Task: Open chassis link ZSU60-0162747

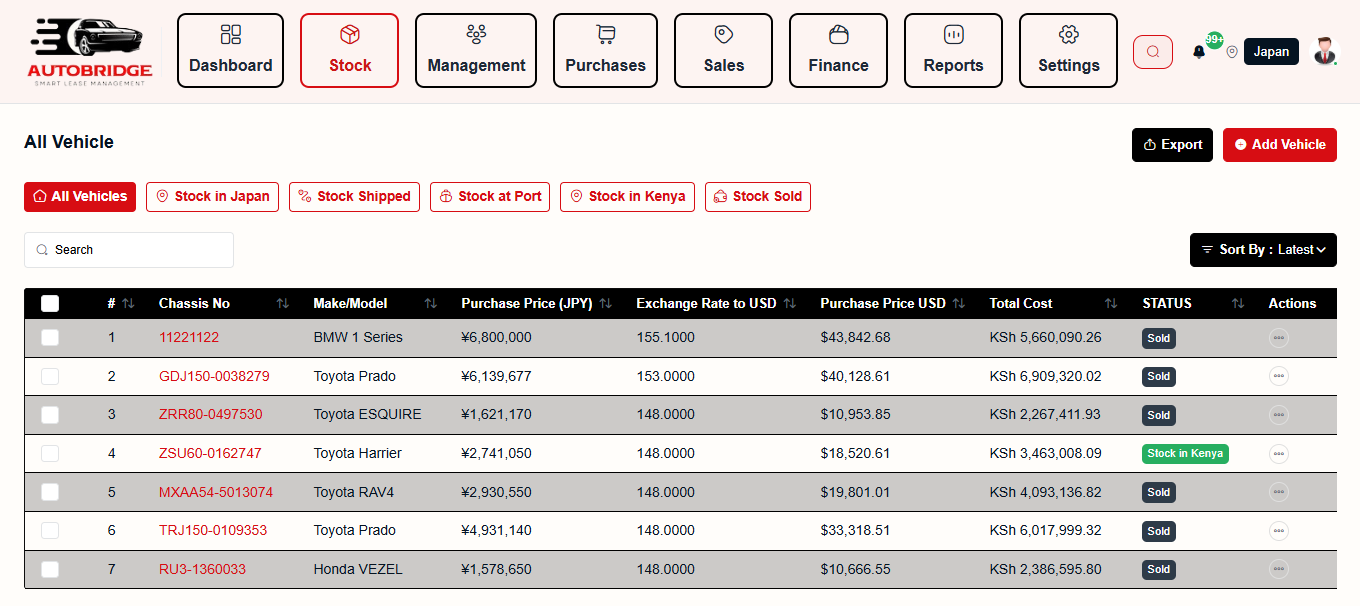Action: [210, 454]
